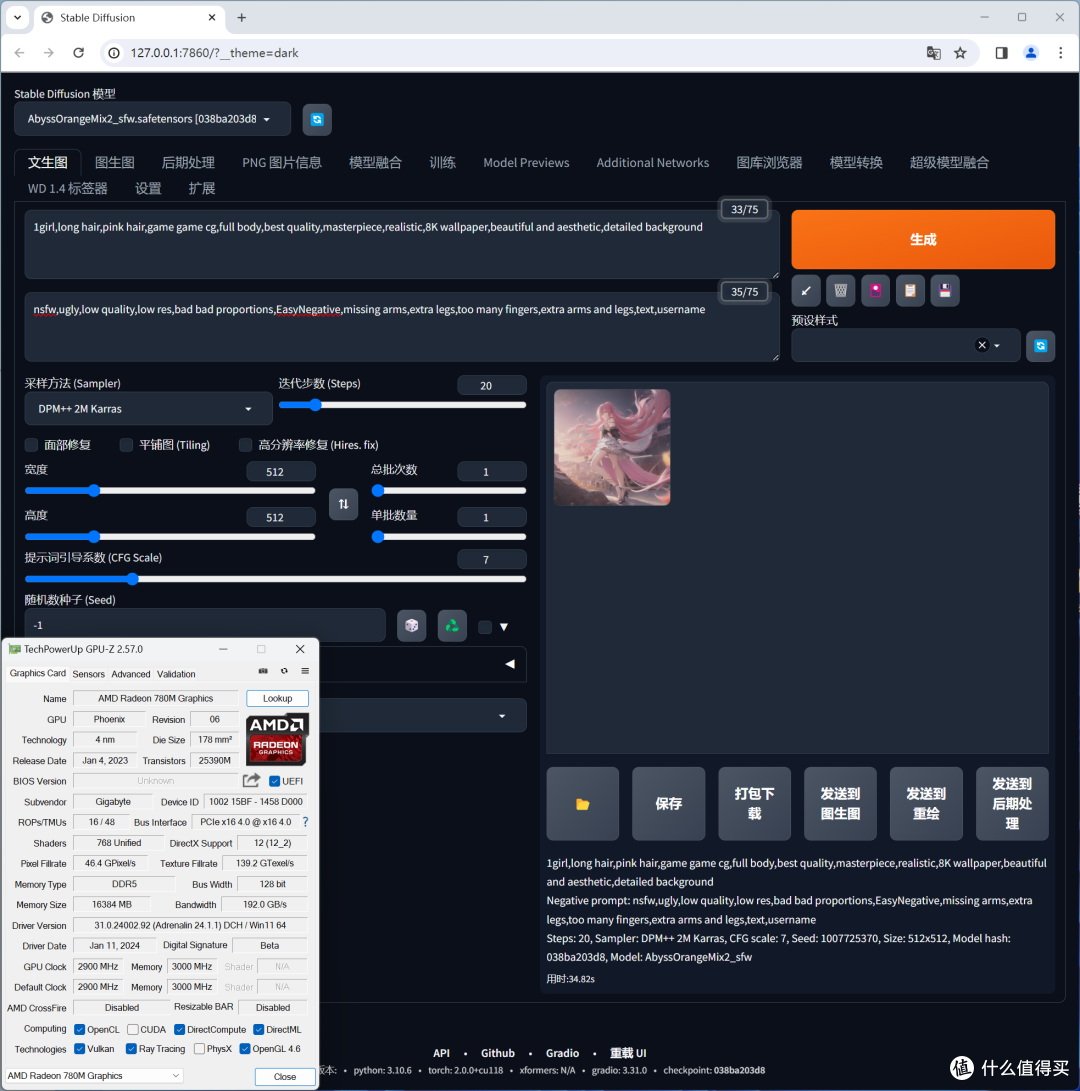View site information icon in address bar
1080x1091 pixels.
[114, 53]
